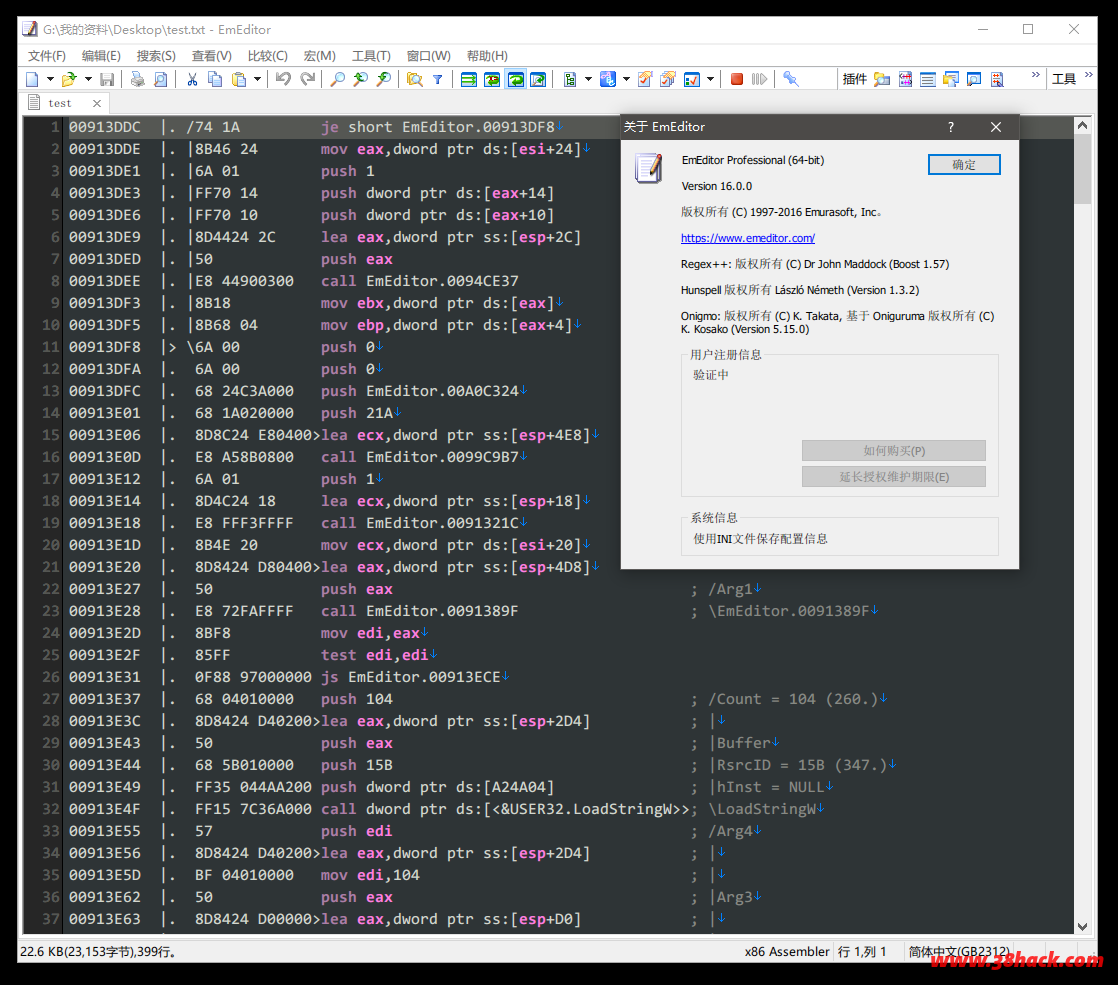
Task: Click the red macro Record/Stop icon
Action: pyautogui.click(x=737, y=79)
